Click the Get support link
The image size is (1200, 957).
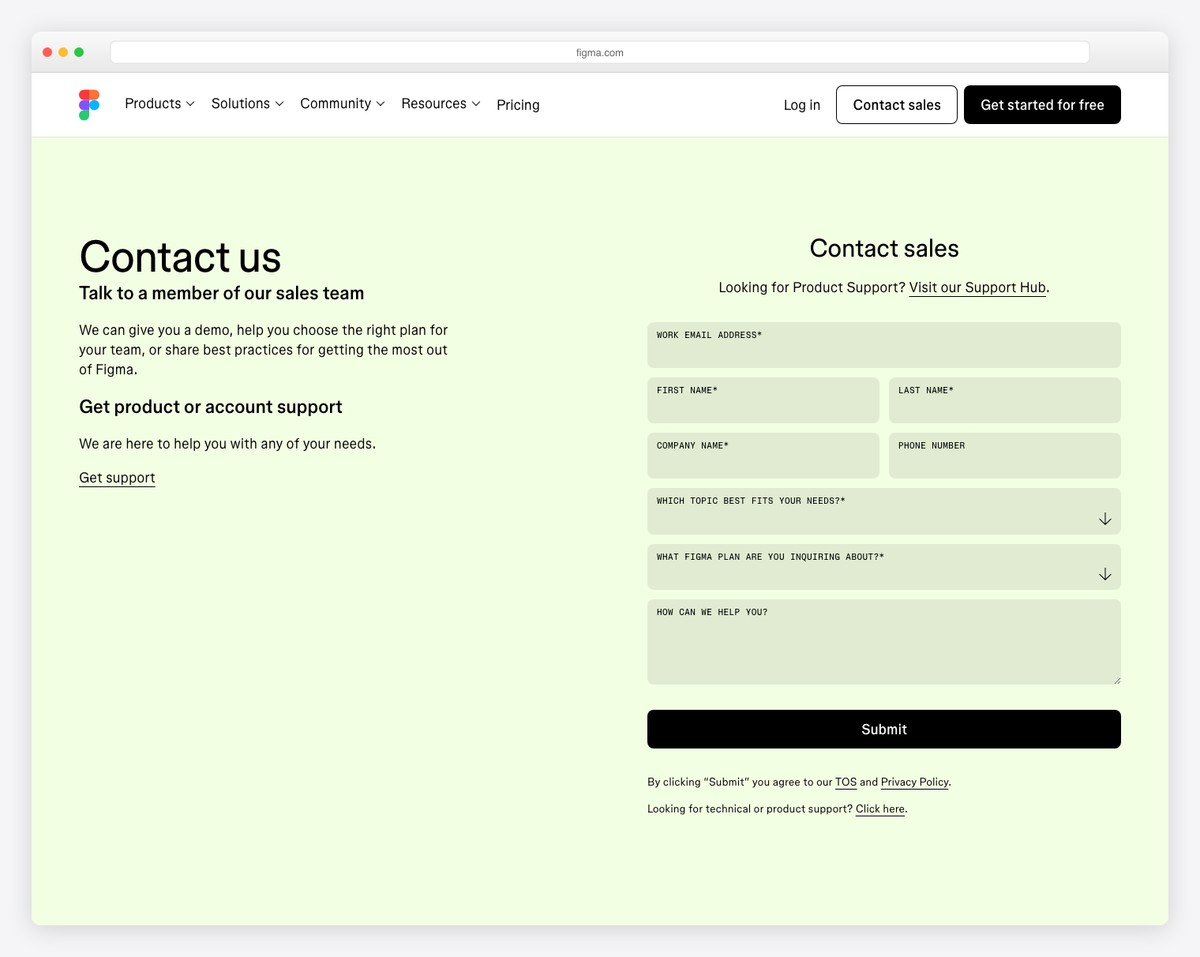click(116, 477)
